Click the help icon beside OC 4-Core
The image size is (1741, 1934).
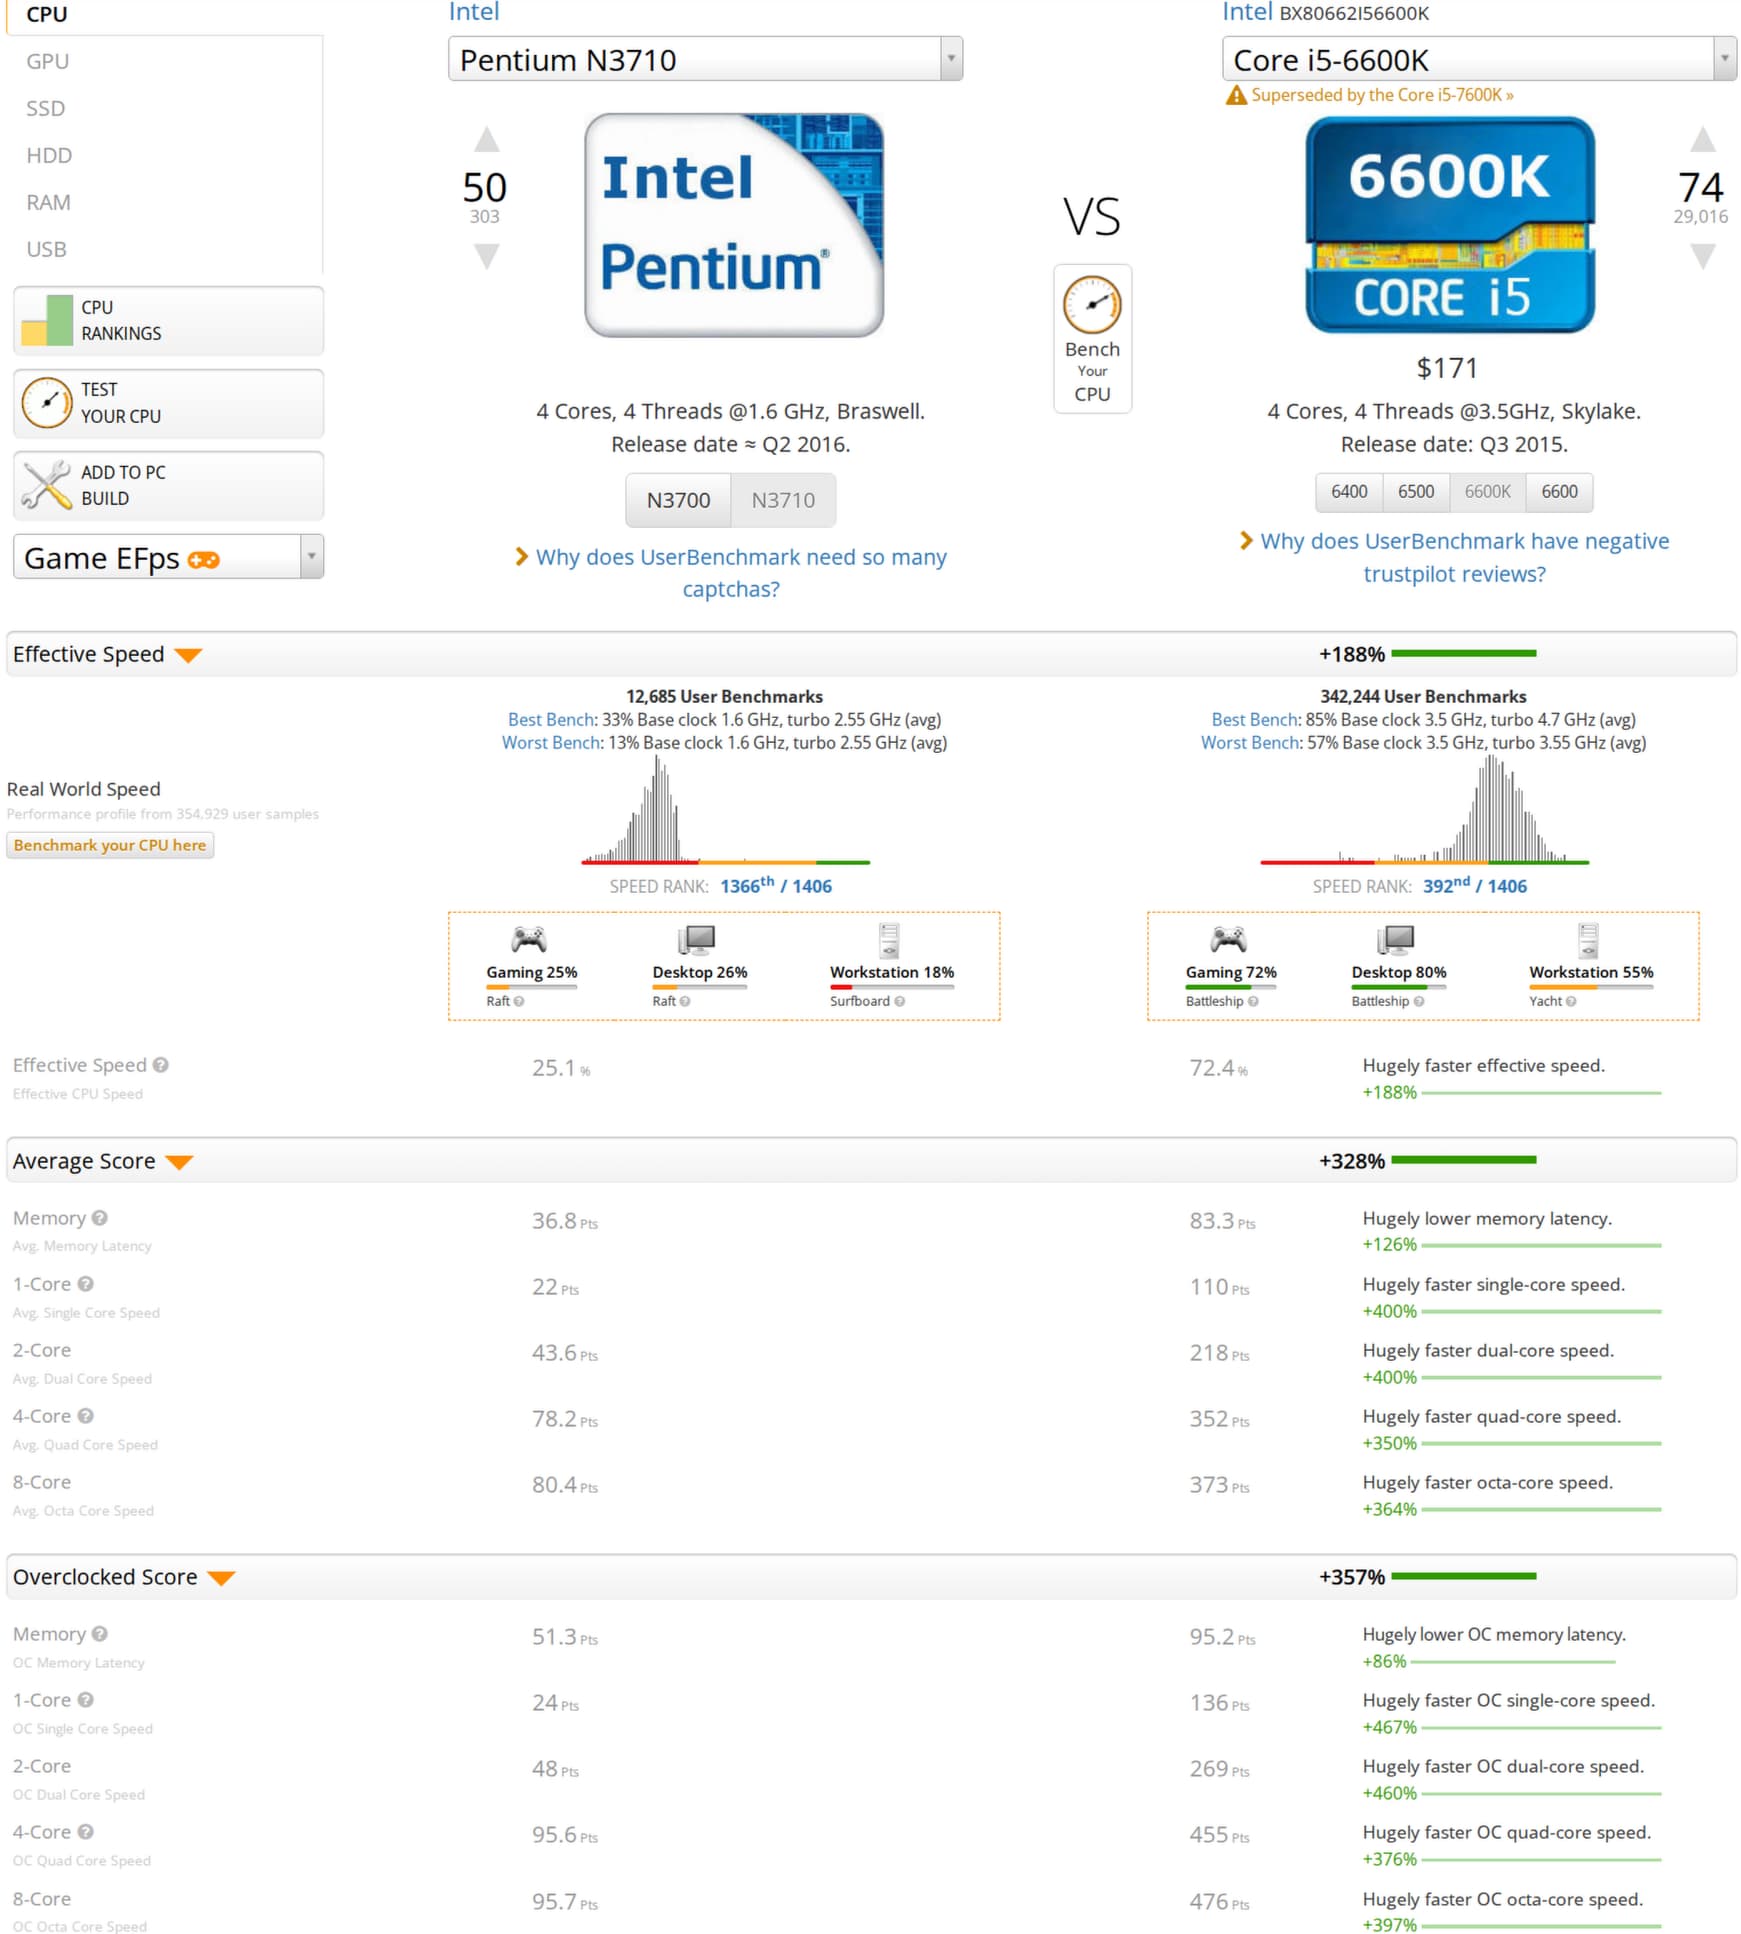pyautogui.click(x=86, y=1832)
